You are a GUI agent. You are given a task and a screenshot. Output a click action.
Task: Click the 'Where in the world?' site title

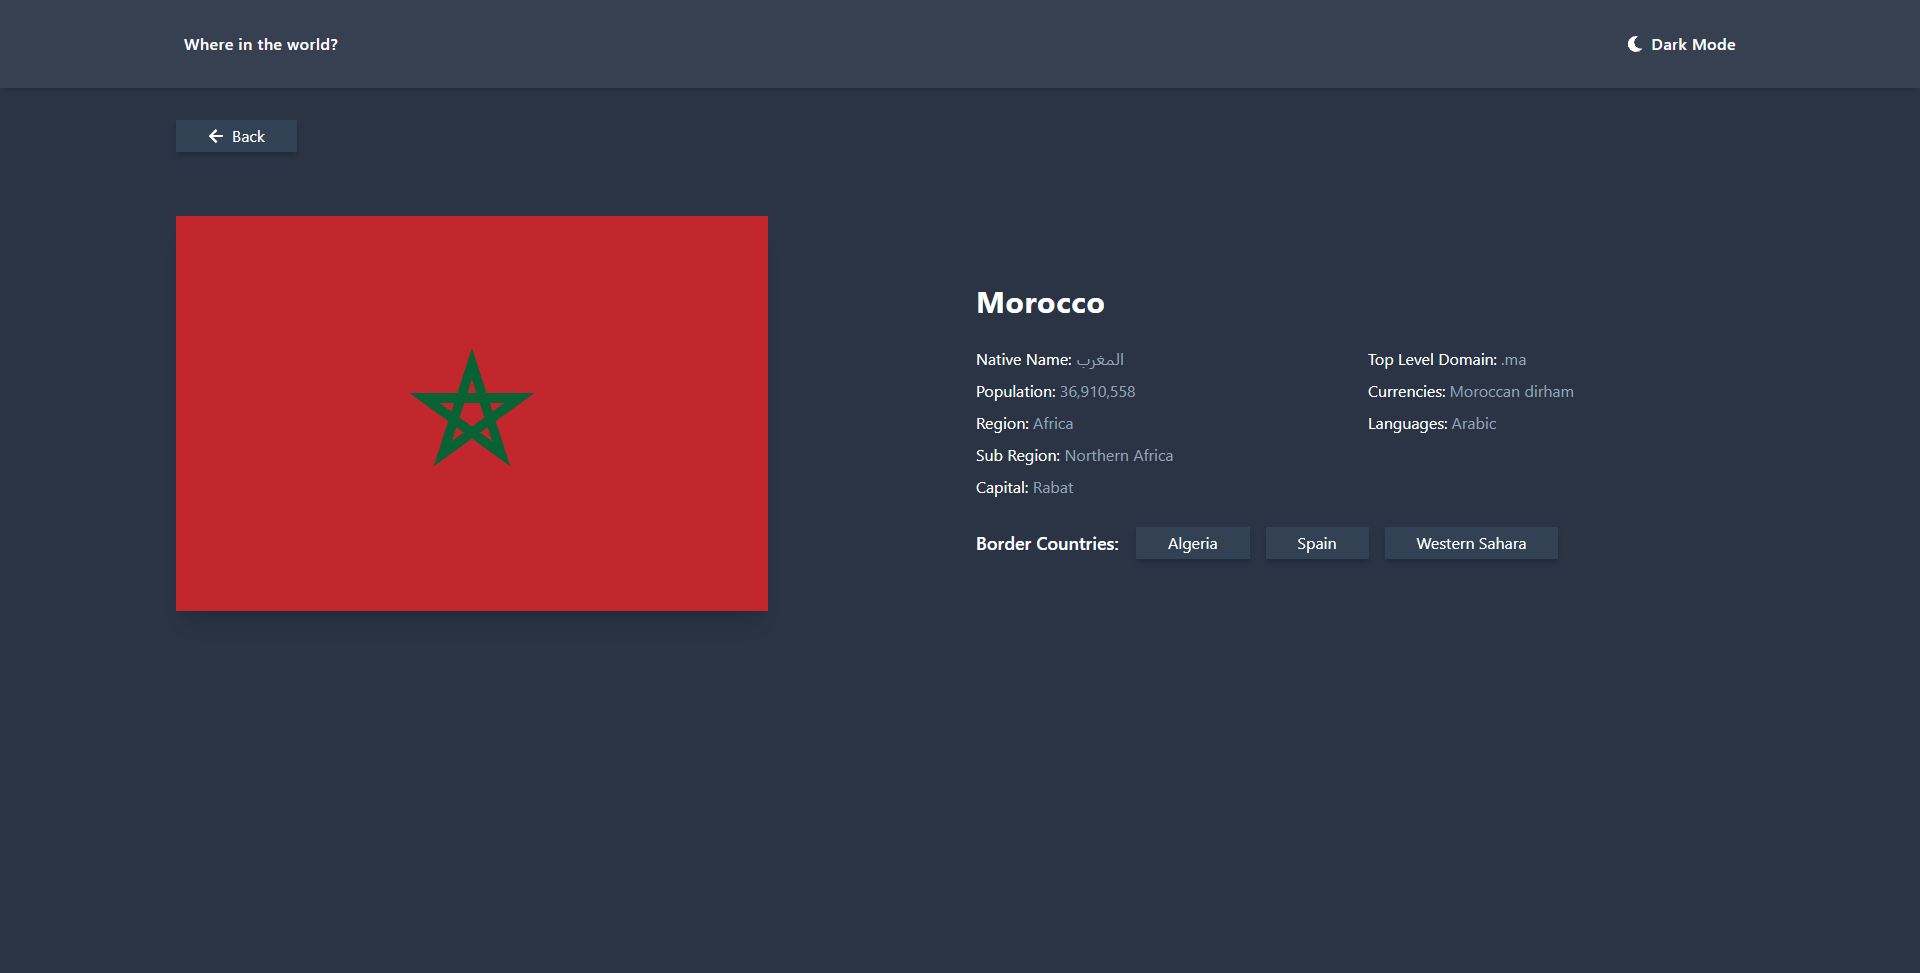260,44
